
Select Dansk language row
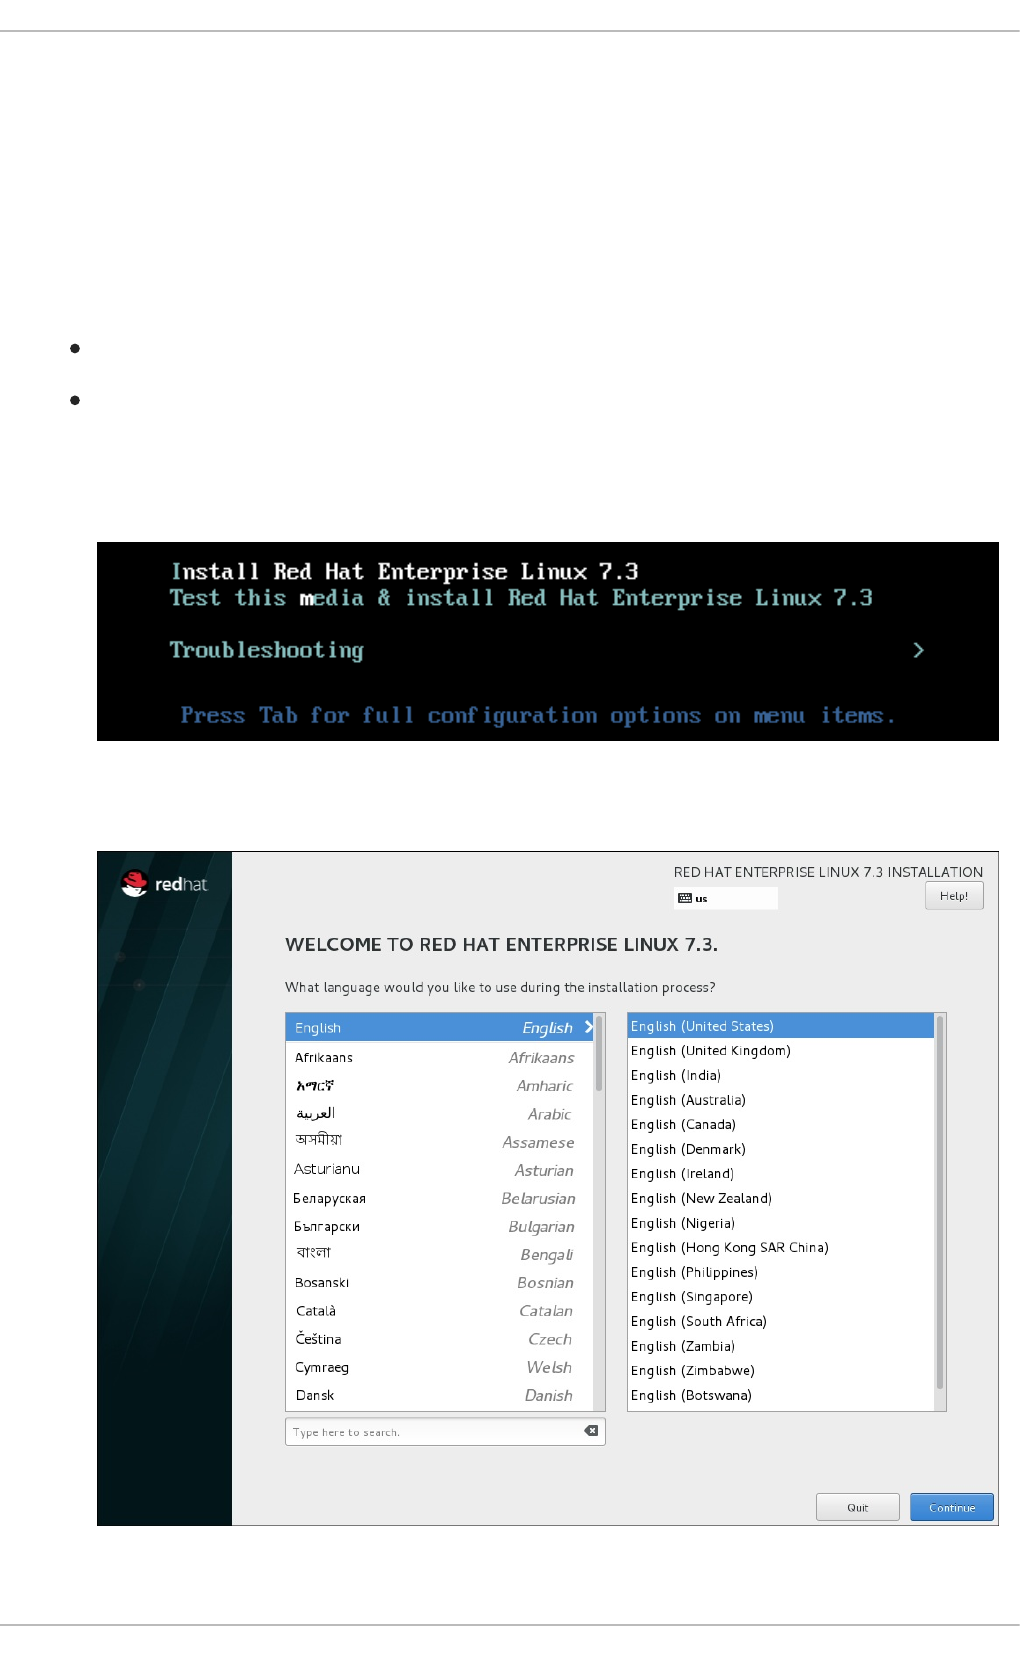point(440,1395)
